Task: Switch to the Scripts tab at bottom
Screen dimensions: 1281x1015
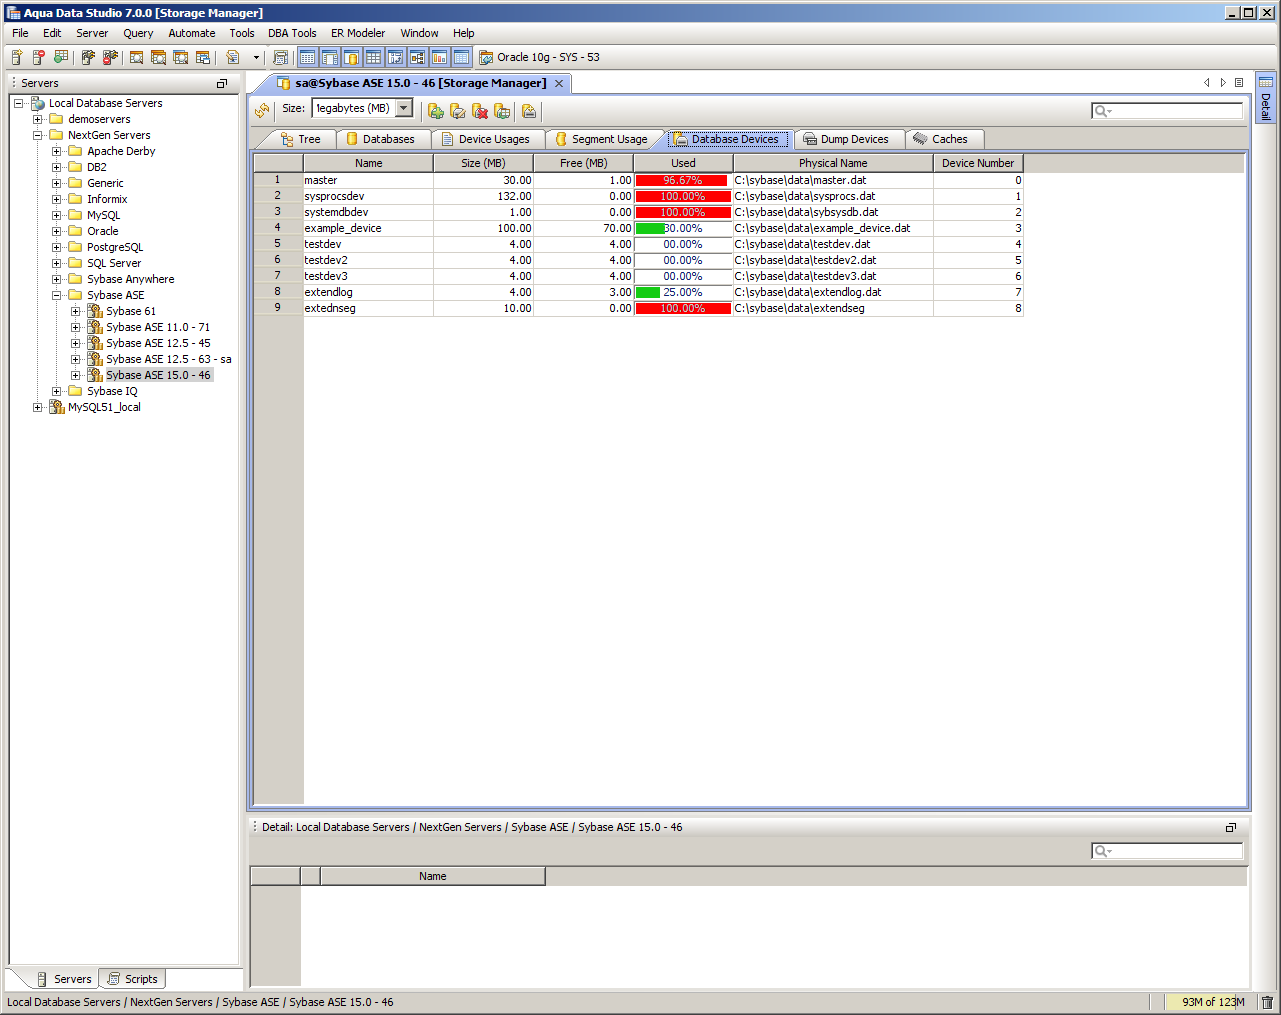Action: (132, 979)
